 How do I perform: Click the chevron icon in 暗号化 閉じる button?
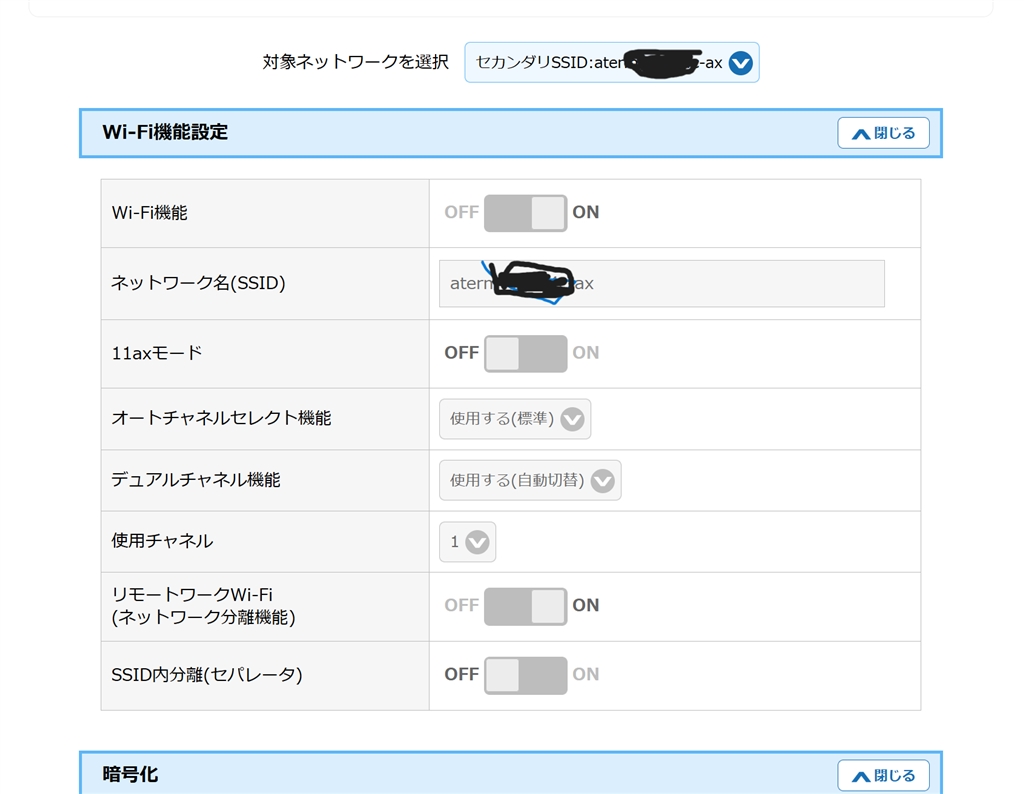[860, 776]
